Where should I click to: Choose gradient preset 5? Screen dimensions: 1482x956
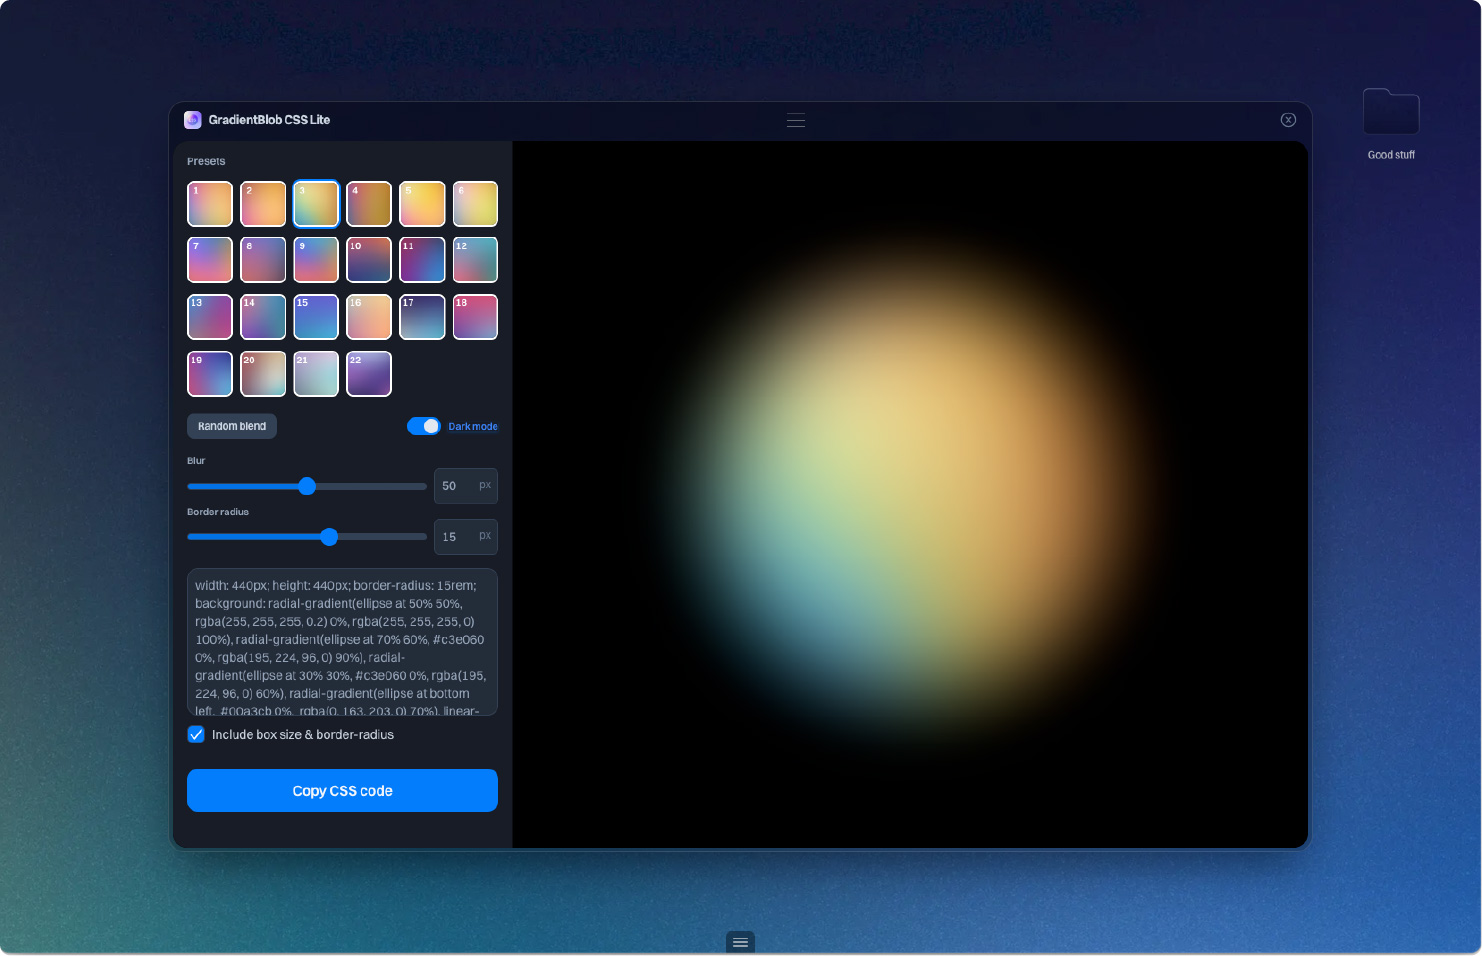[x=422, y=204]
